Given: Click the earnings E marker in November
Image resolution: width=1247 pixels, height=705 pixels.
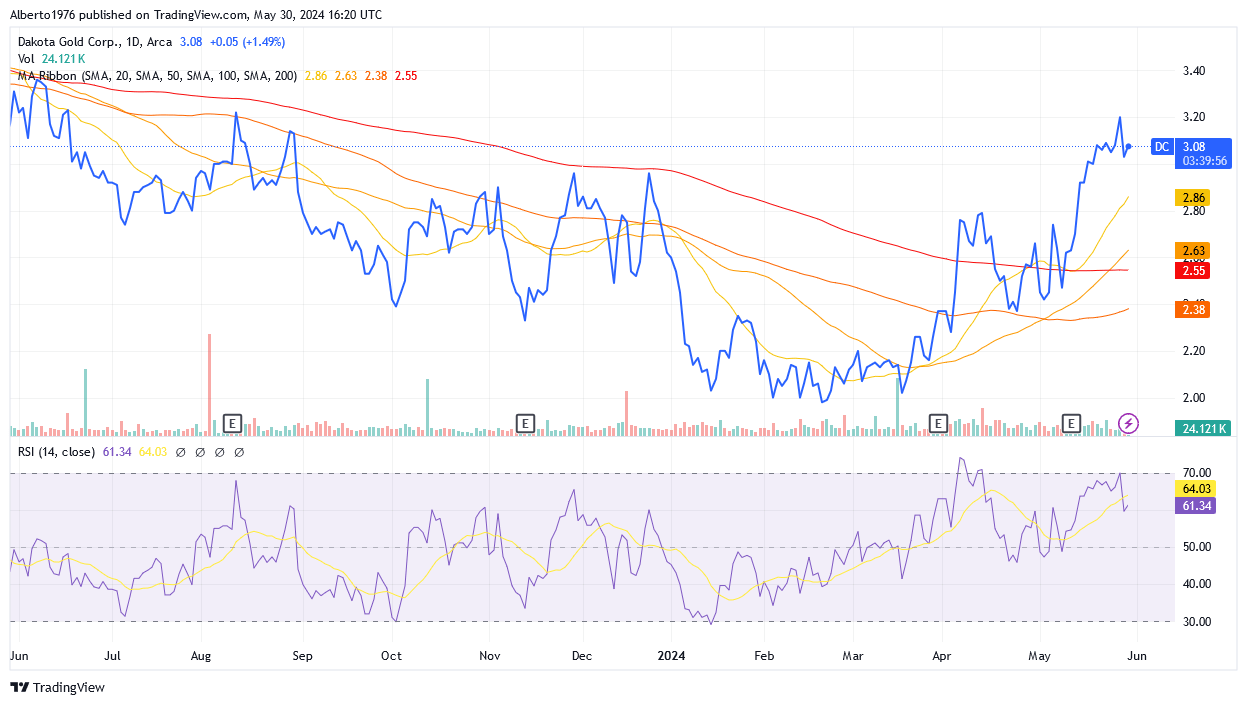Looking at the screenshot, I should (524, 423).
